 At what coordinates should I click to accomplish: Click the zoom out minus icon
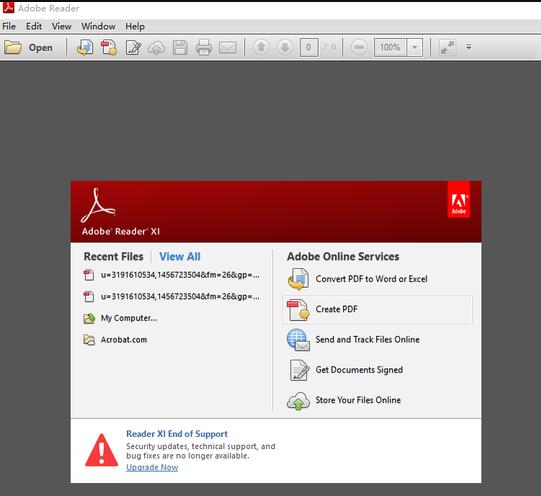(359, 47)
